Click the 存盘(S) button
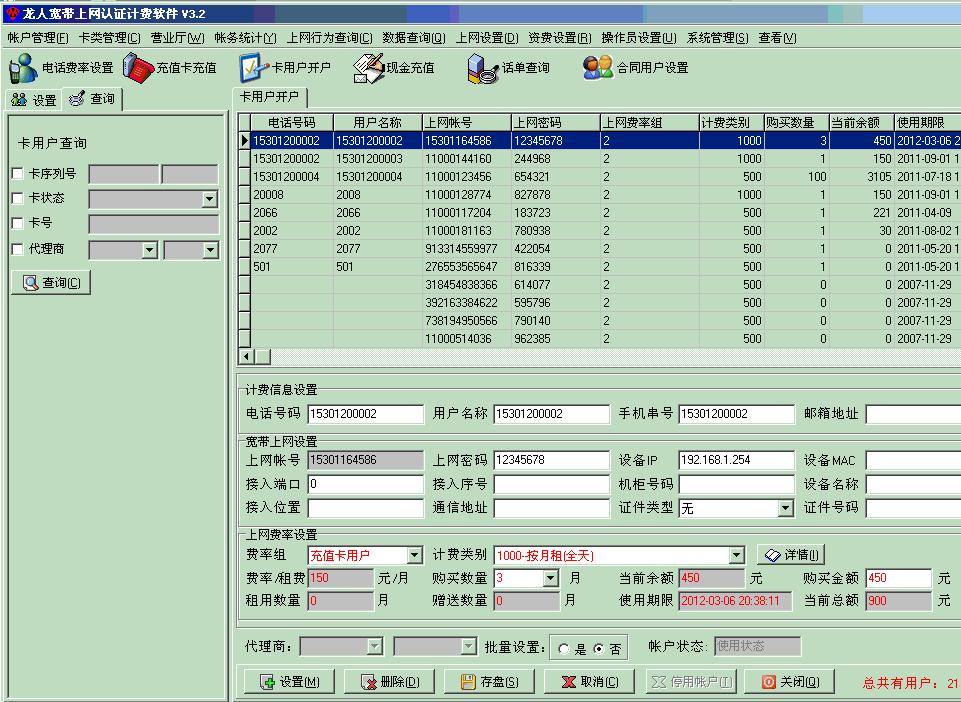The width and height of the screenshot is (961, 702). [x=489, y=681]
